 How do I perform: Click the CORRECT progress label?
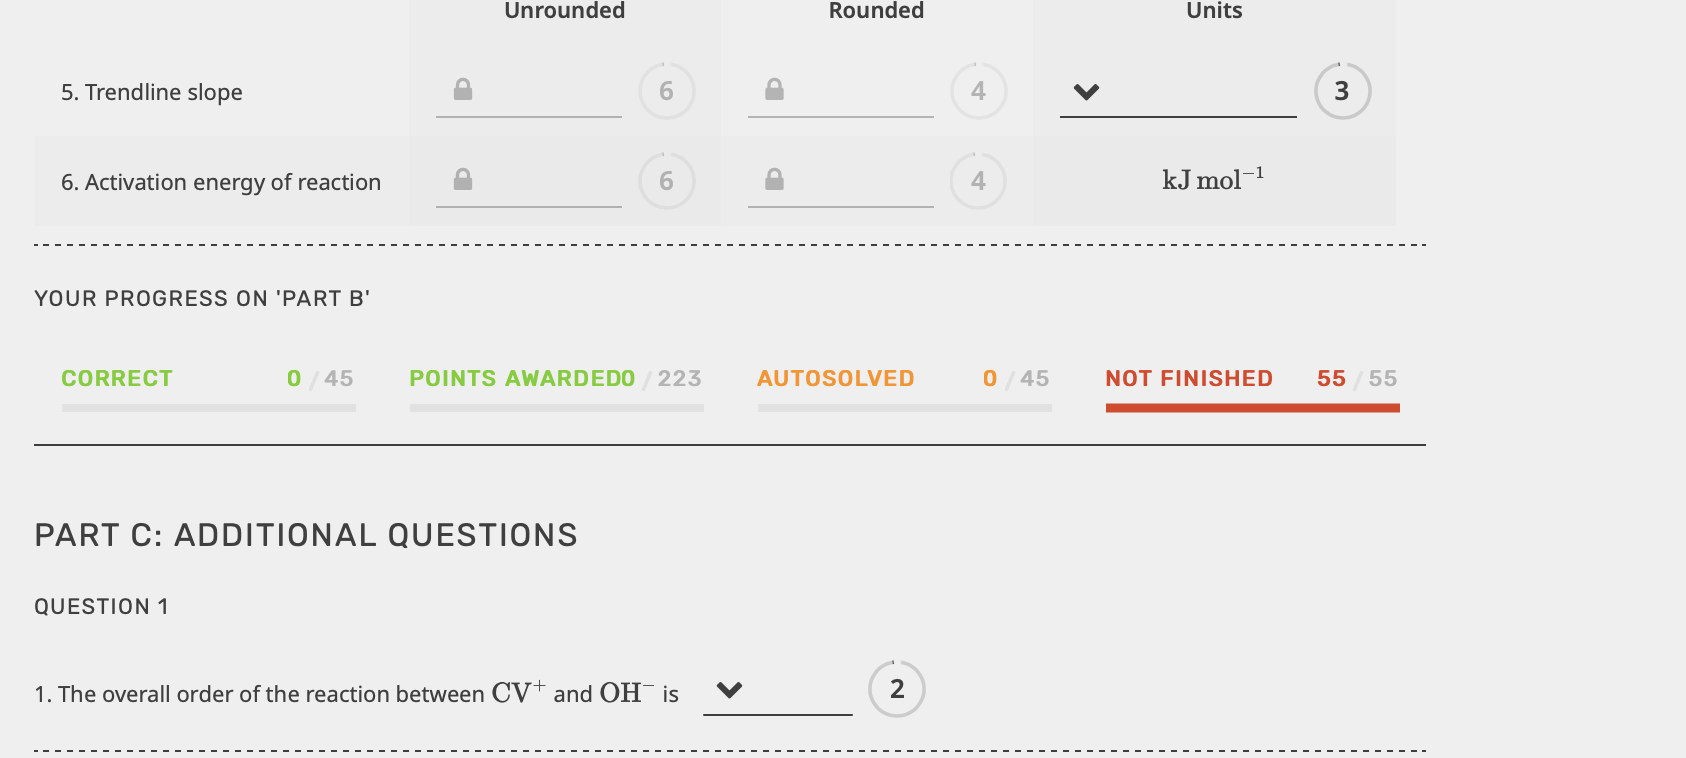coord(116,378)
